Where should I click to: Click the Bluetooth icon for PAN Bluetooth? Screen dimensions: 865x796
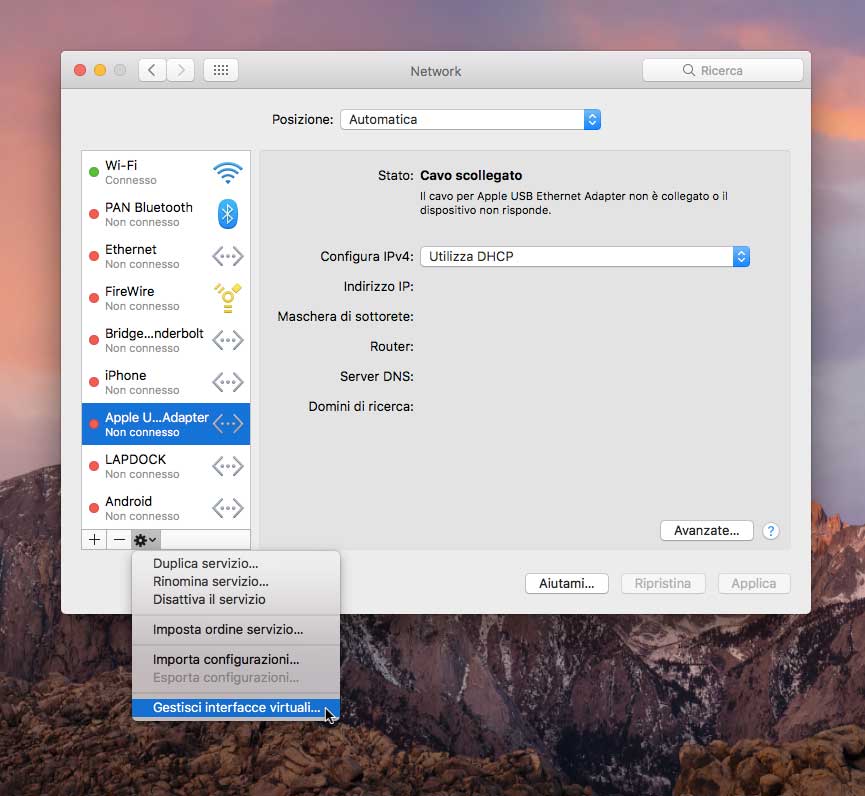tap(228, 214)
